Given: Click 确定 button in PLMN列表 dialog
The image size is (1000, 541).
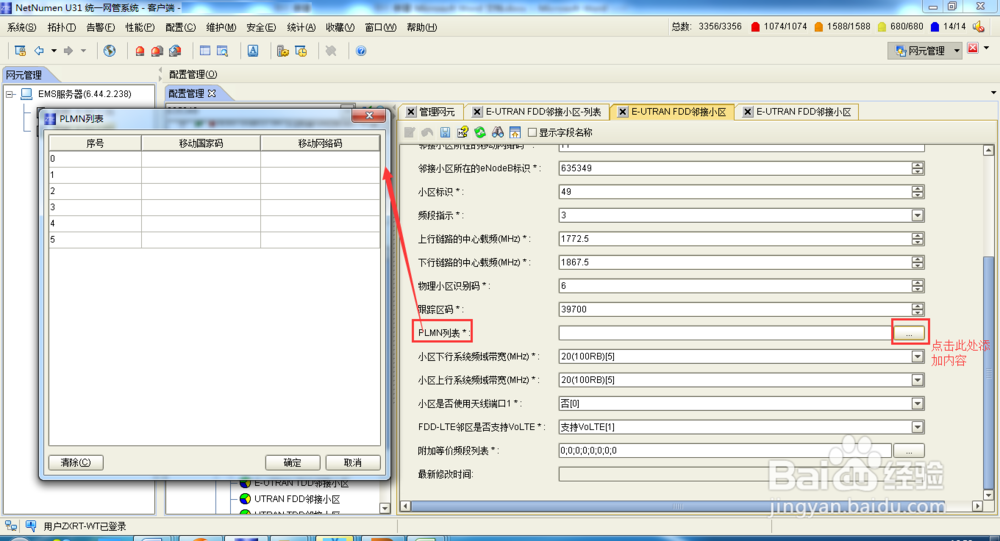Looking at the screenshot, I should [x=292, y=463].
